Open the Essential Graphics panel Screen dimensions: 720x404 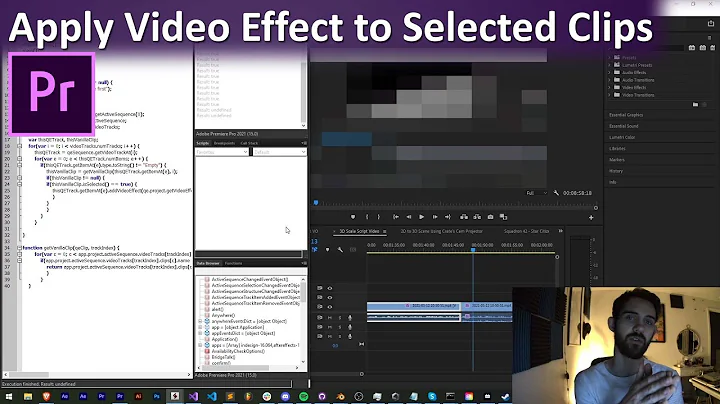[626, 115]
